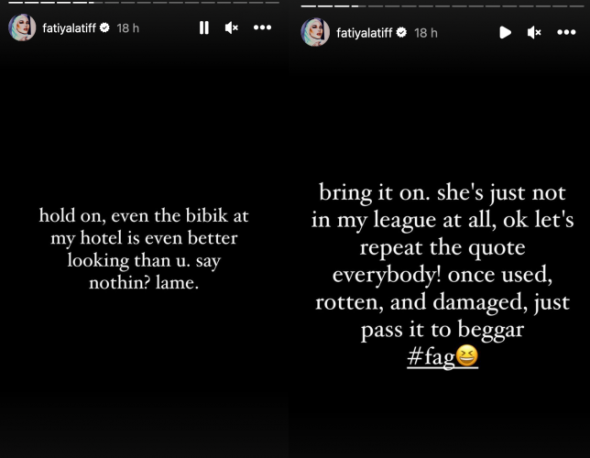
Task: Pause the left story playback
Action: pos(204,27)
